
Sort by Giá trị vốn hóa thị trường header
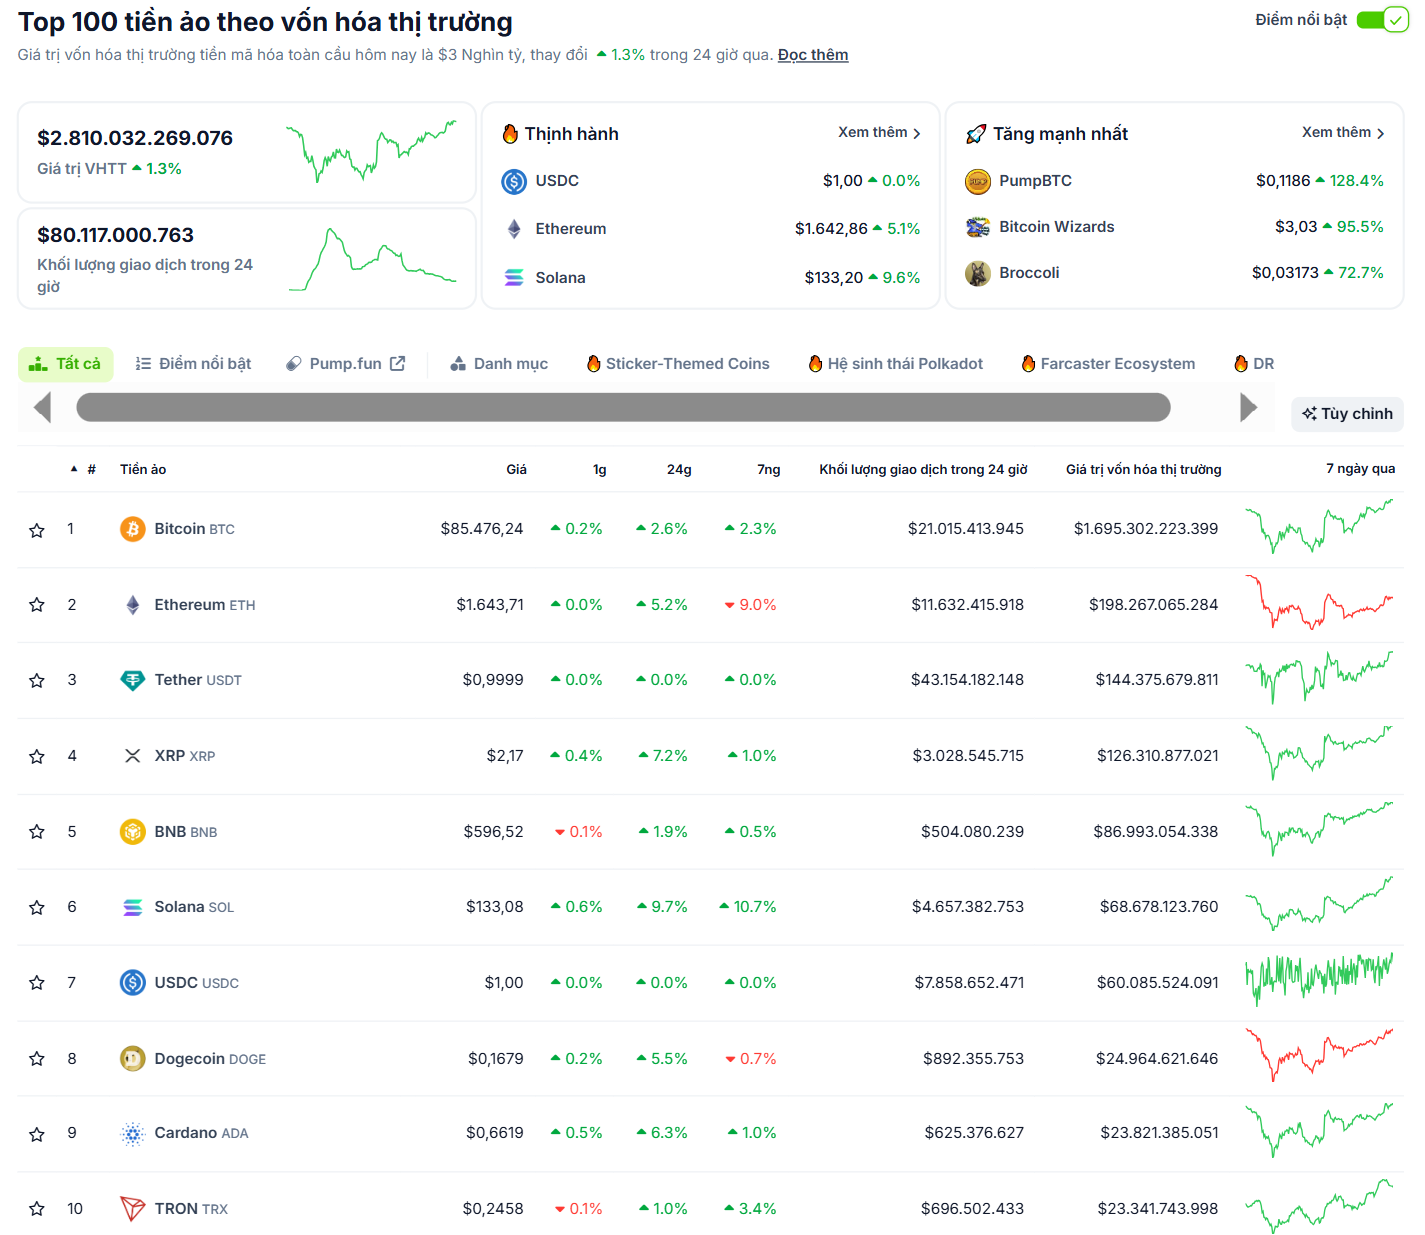click(1143, 469)
